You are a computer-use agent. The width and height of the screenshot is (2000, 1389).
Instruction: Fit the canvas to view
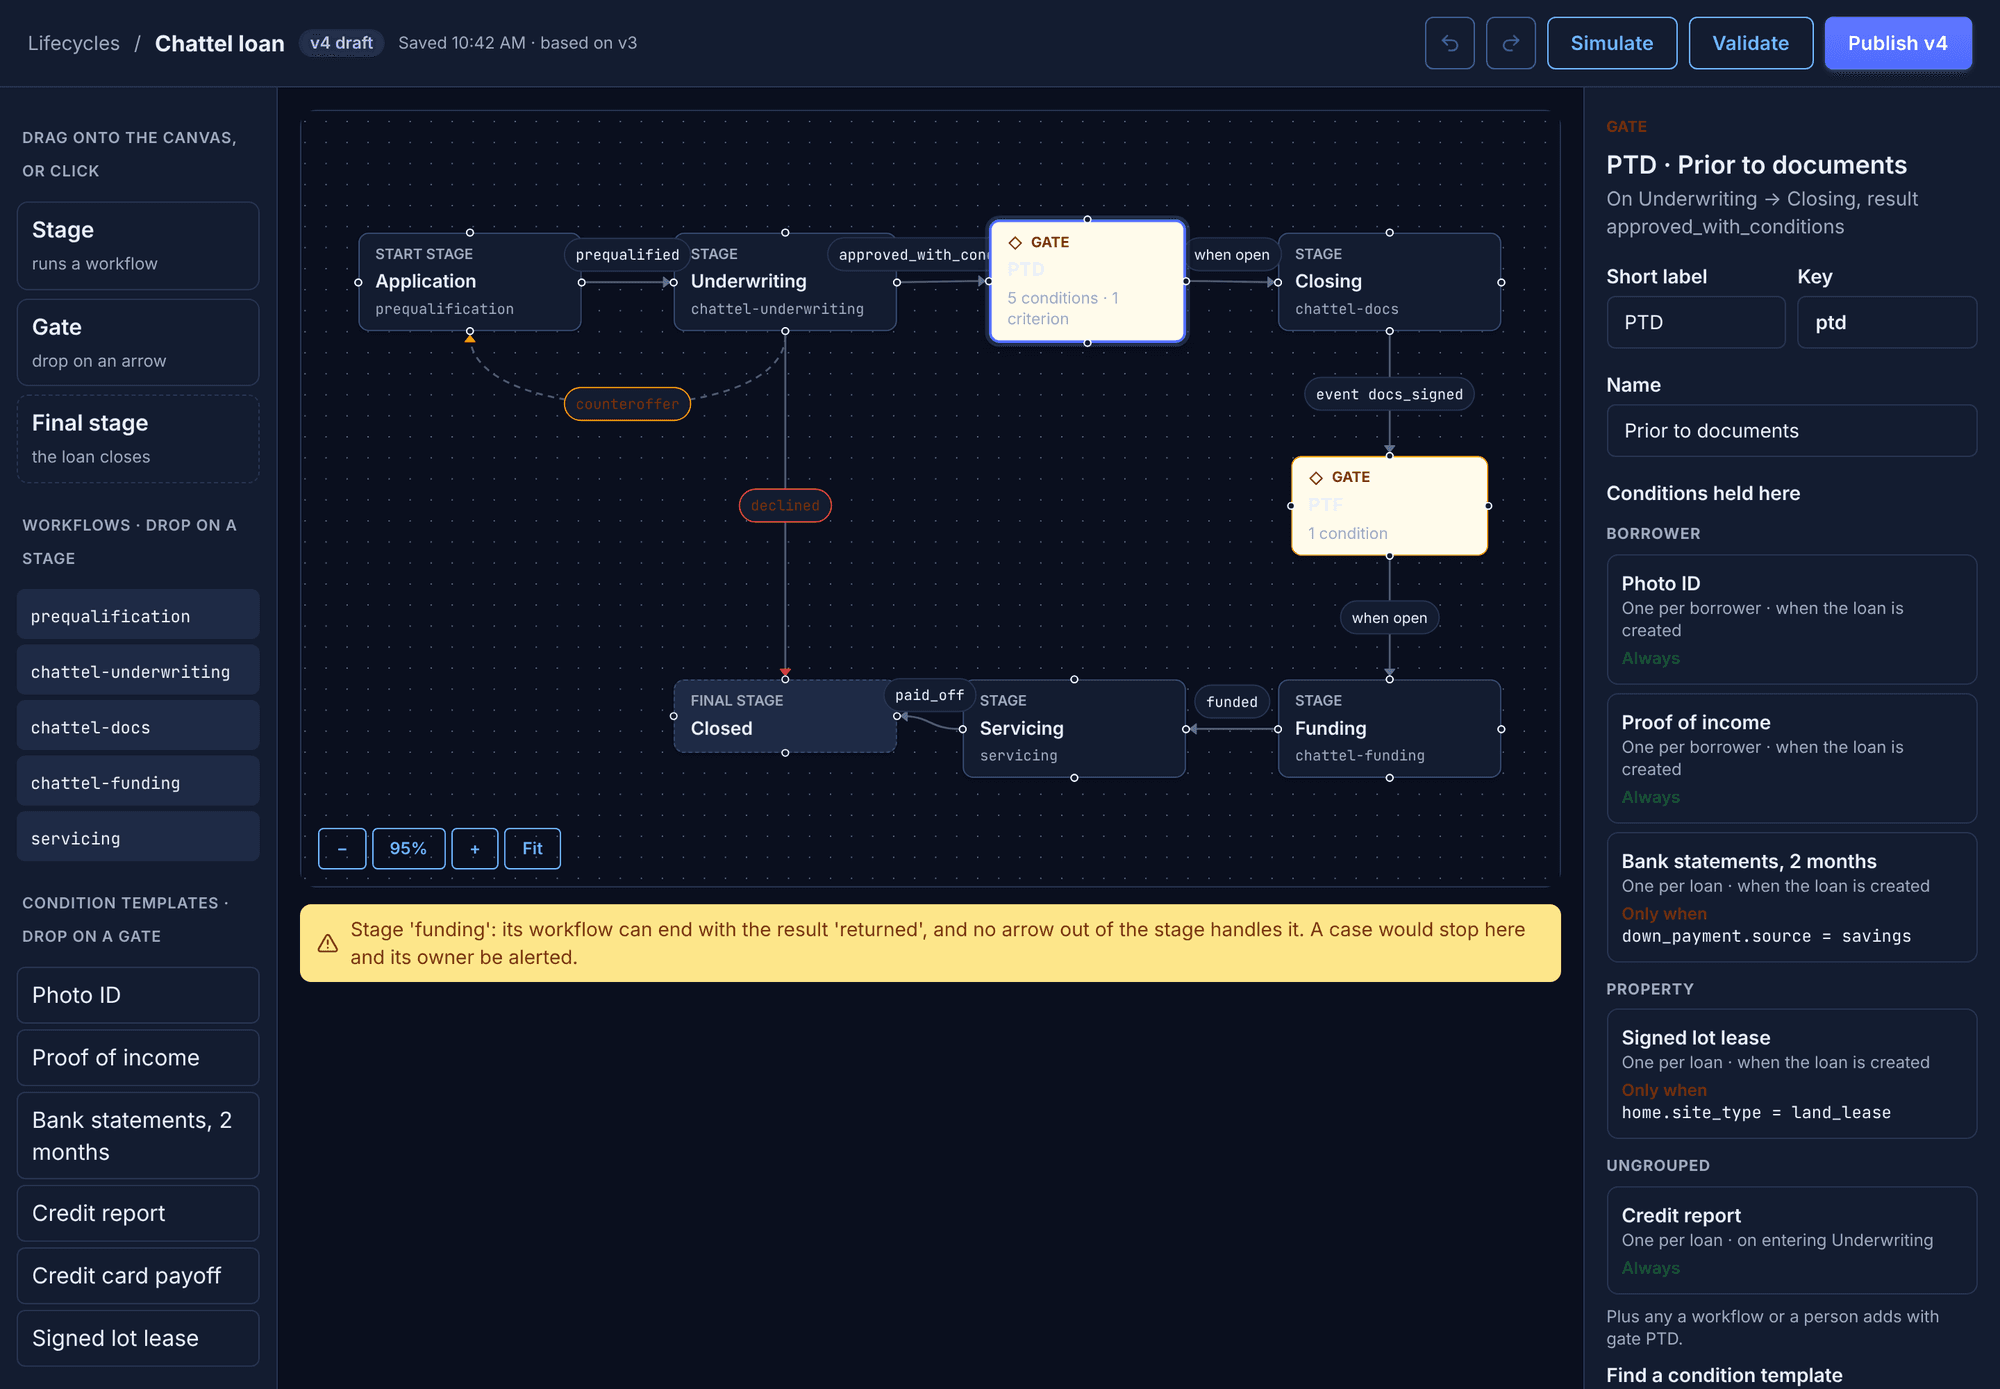pyautogui.click(x=532, y=849)
